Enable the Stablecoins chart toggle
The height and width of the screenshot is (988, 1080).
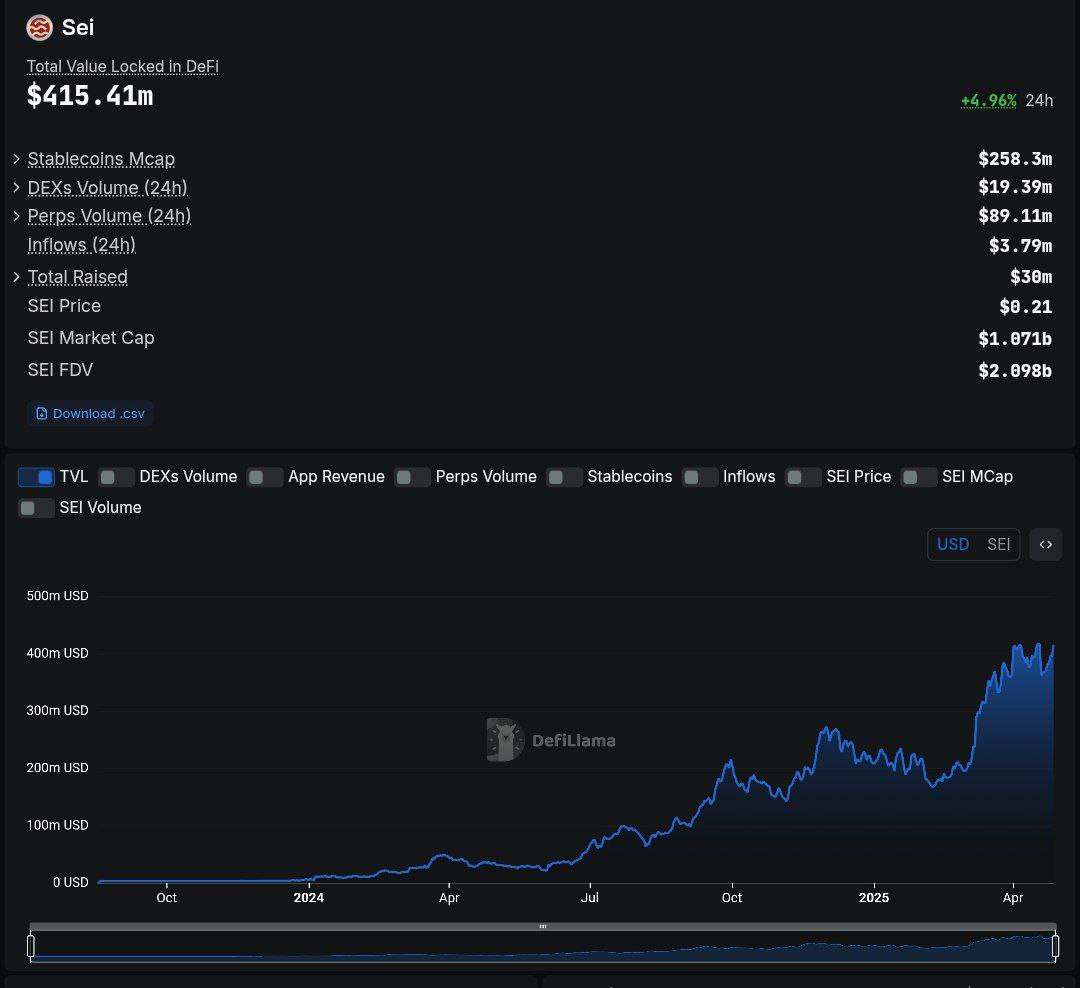point(564,477)
